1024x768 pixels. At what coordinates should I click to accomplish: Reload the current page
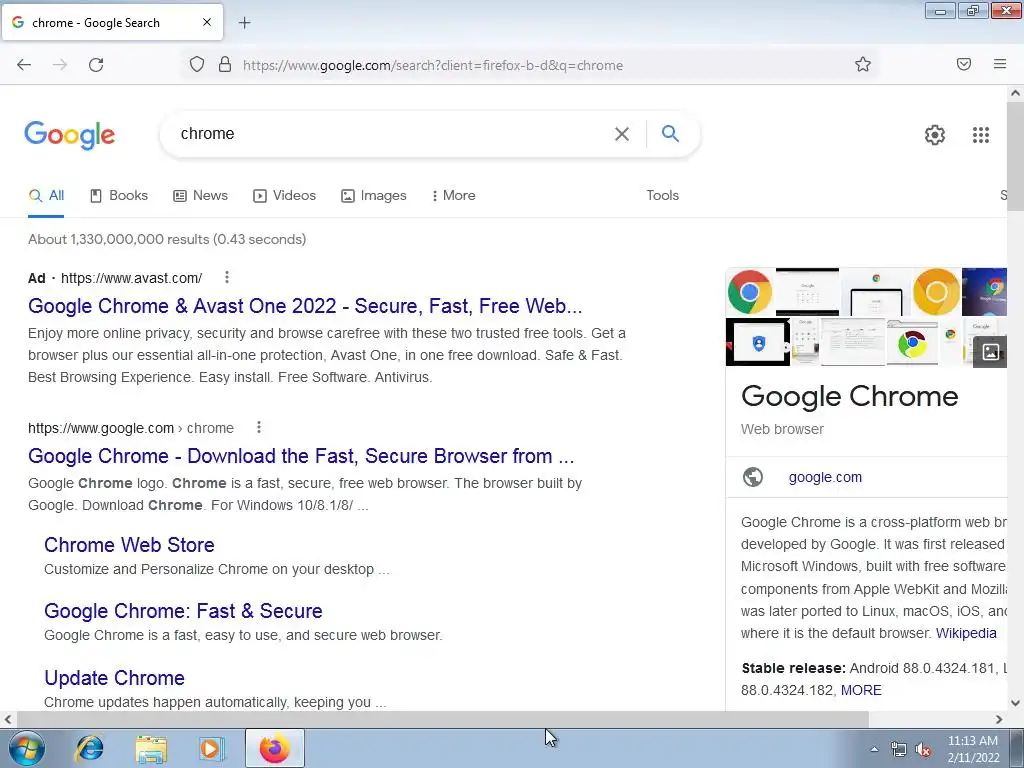point(96,65)
